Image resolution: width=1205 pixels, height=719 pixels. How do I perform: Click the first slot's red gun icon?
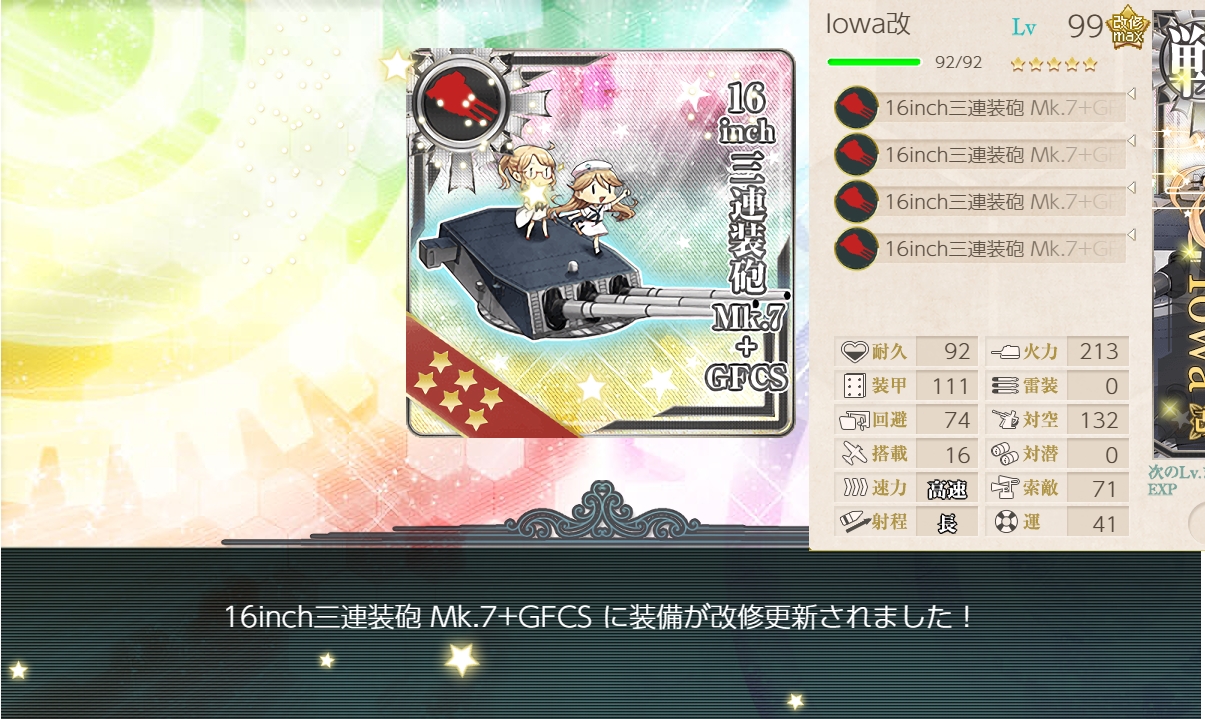click(x=856, y=108)
